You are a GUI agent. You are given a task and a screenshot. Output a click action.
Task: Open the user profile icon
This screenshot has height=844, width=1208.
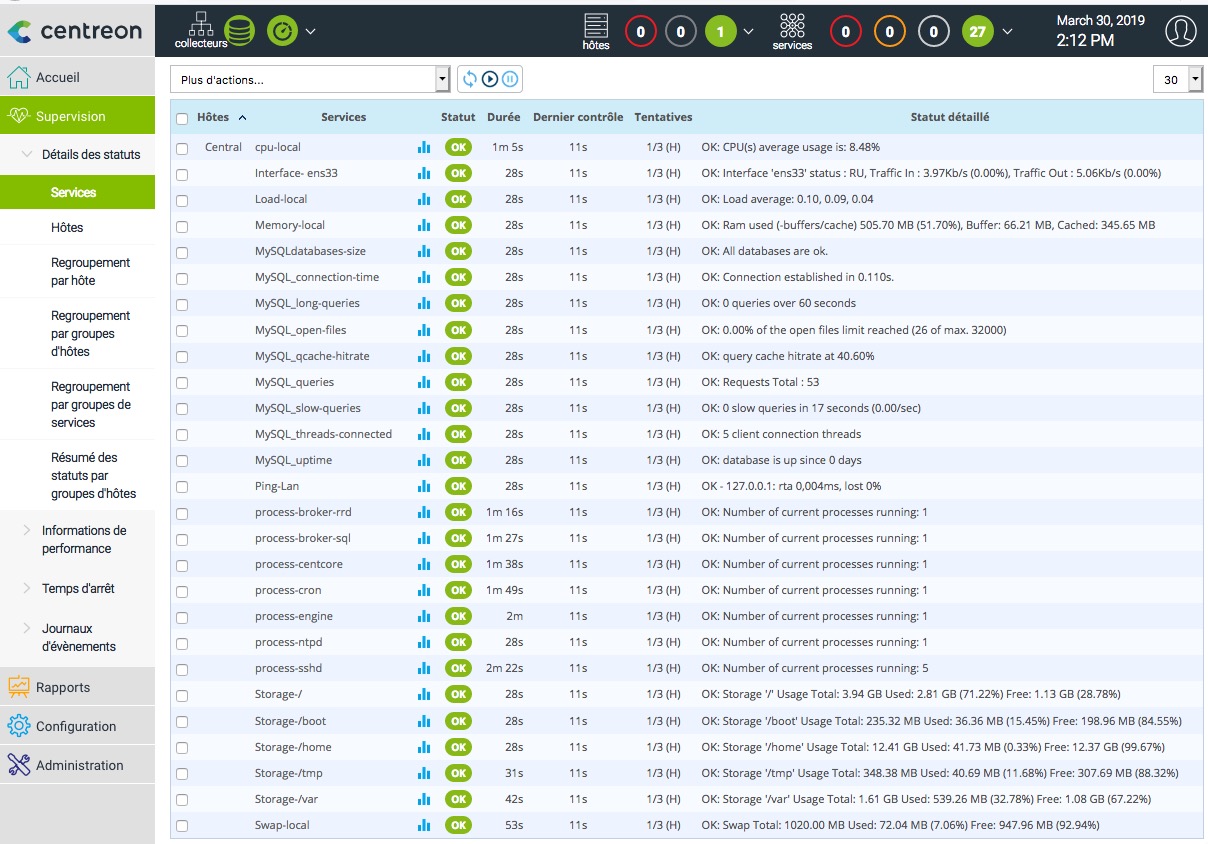(1180, 31)
